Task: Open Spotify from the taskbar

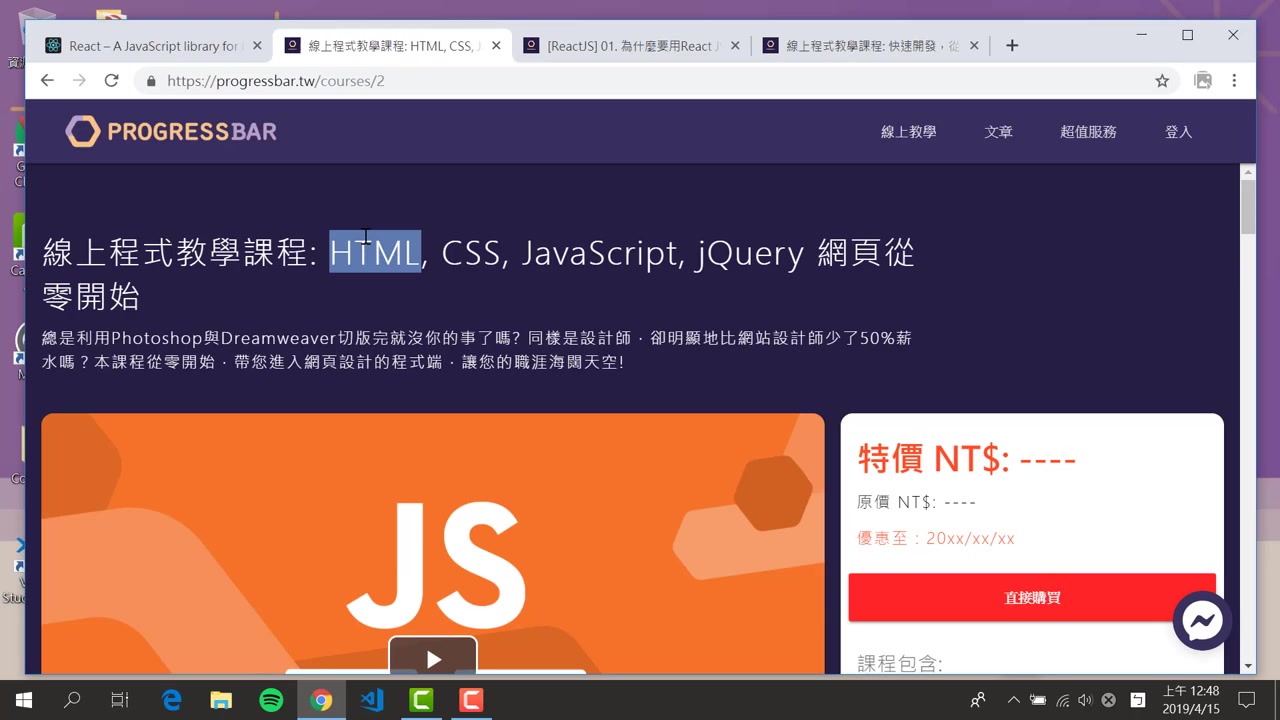Action: click(271, 700)
